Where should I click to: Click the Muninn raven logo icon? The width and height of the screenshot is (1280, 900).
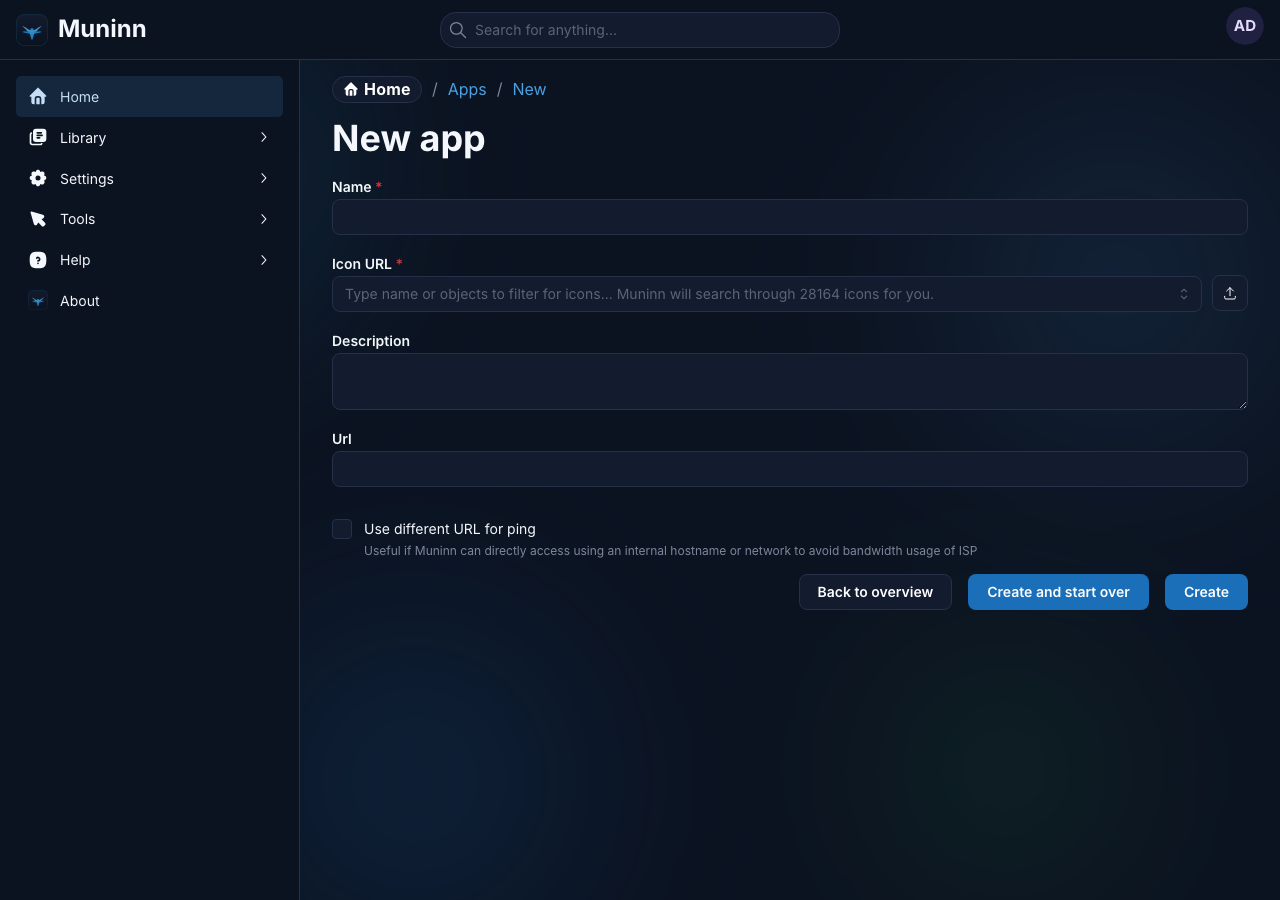(32, 30)
